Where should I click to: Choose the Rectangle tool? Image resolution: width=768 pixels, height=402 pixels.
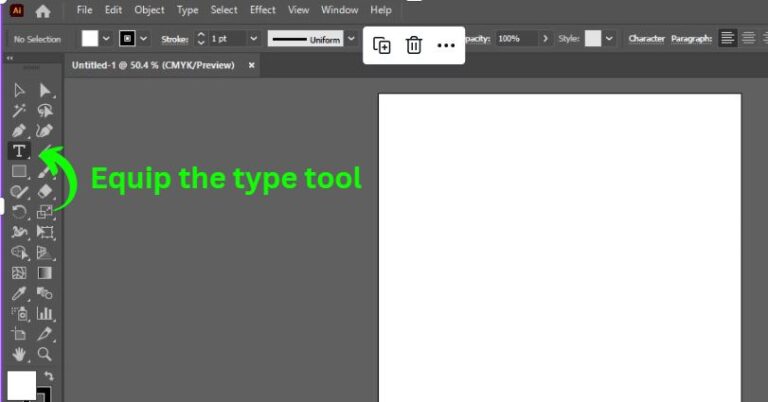19,172
